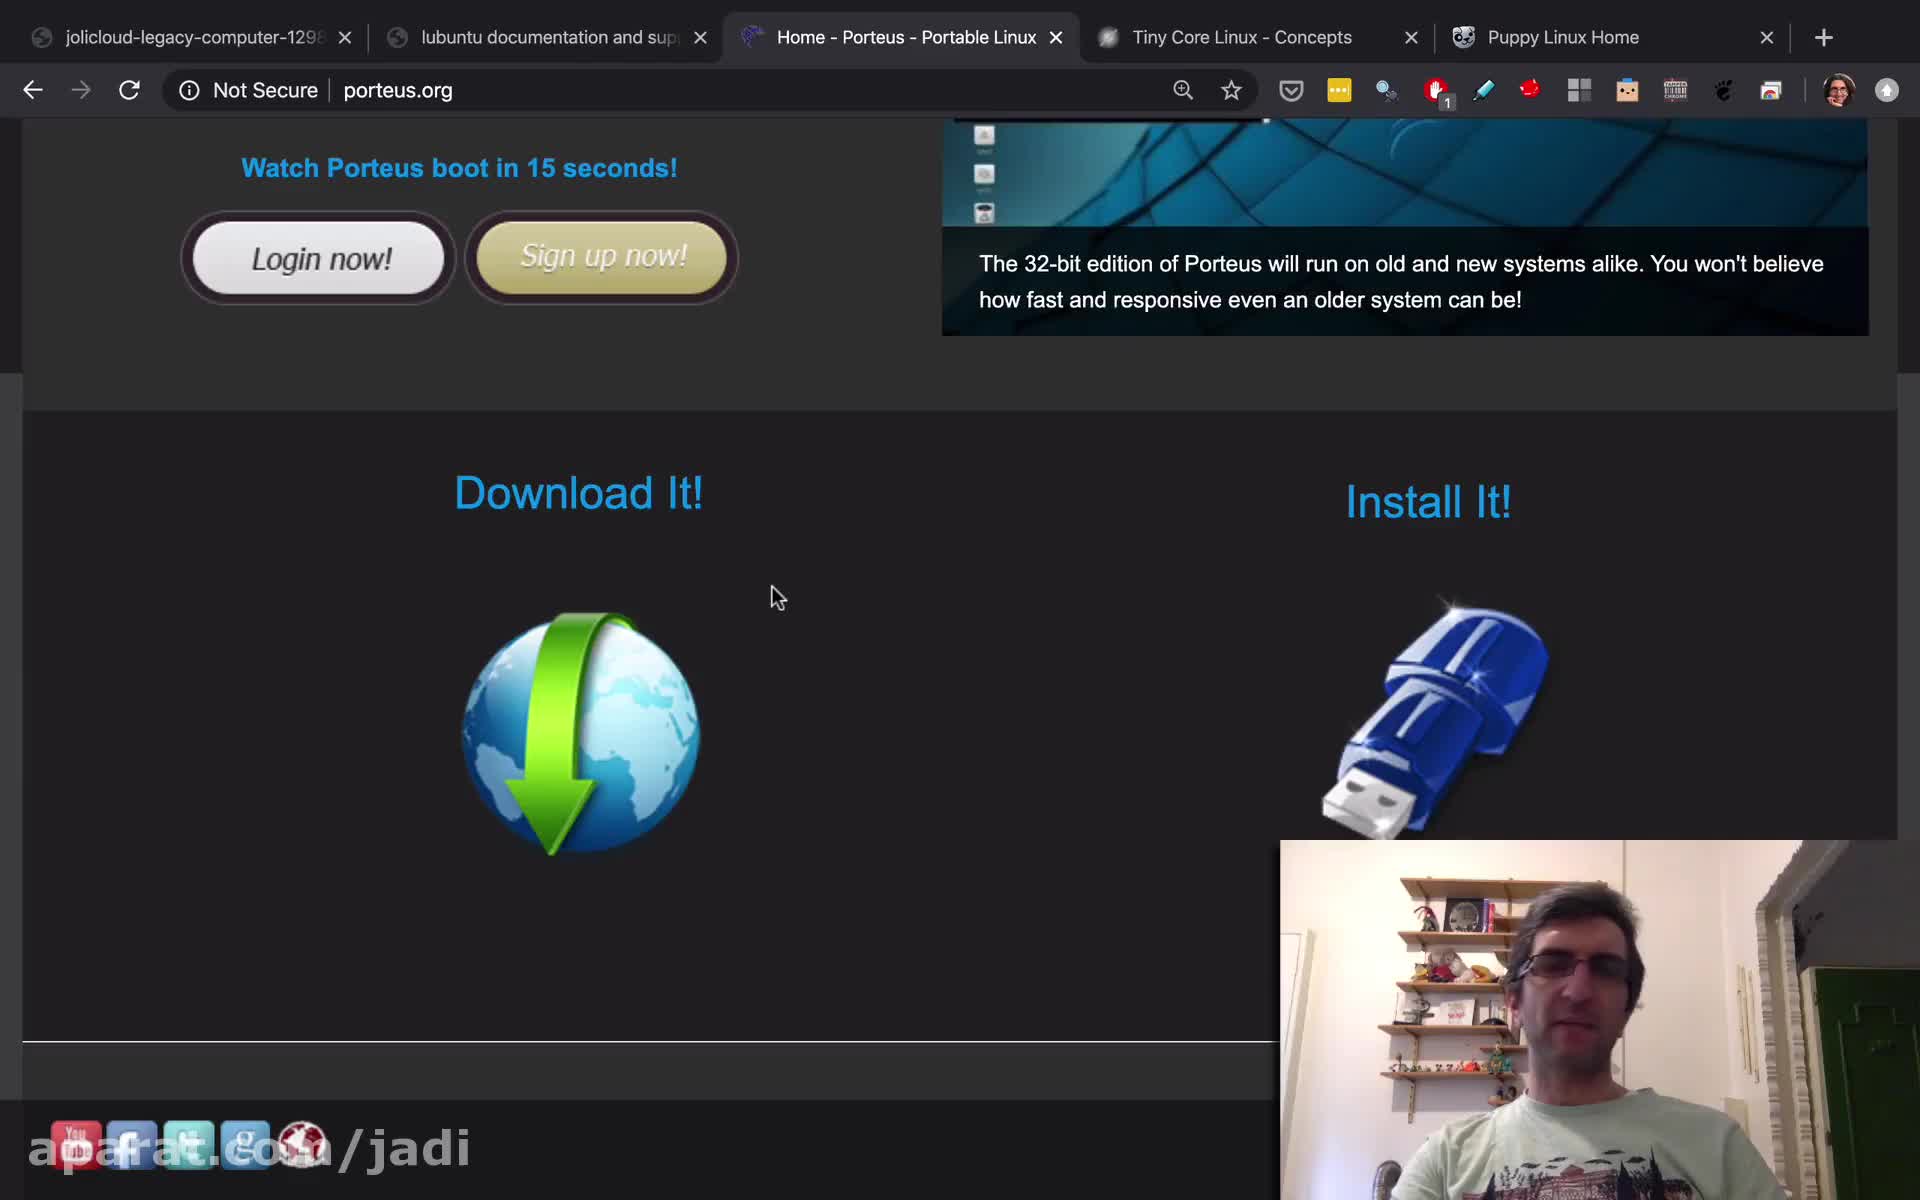
Task: Switch to Puppy Linux Home tab
Action: [1562, 37]
